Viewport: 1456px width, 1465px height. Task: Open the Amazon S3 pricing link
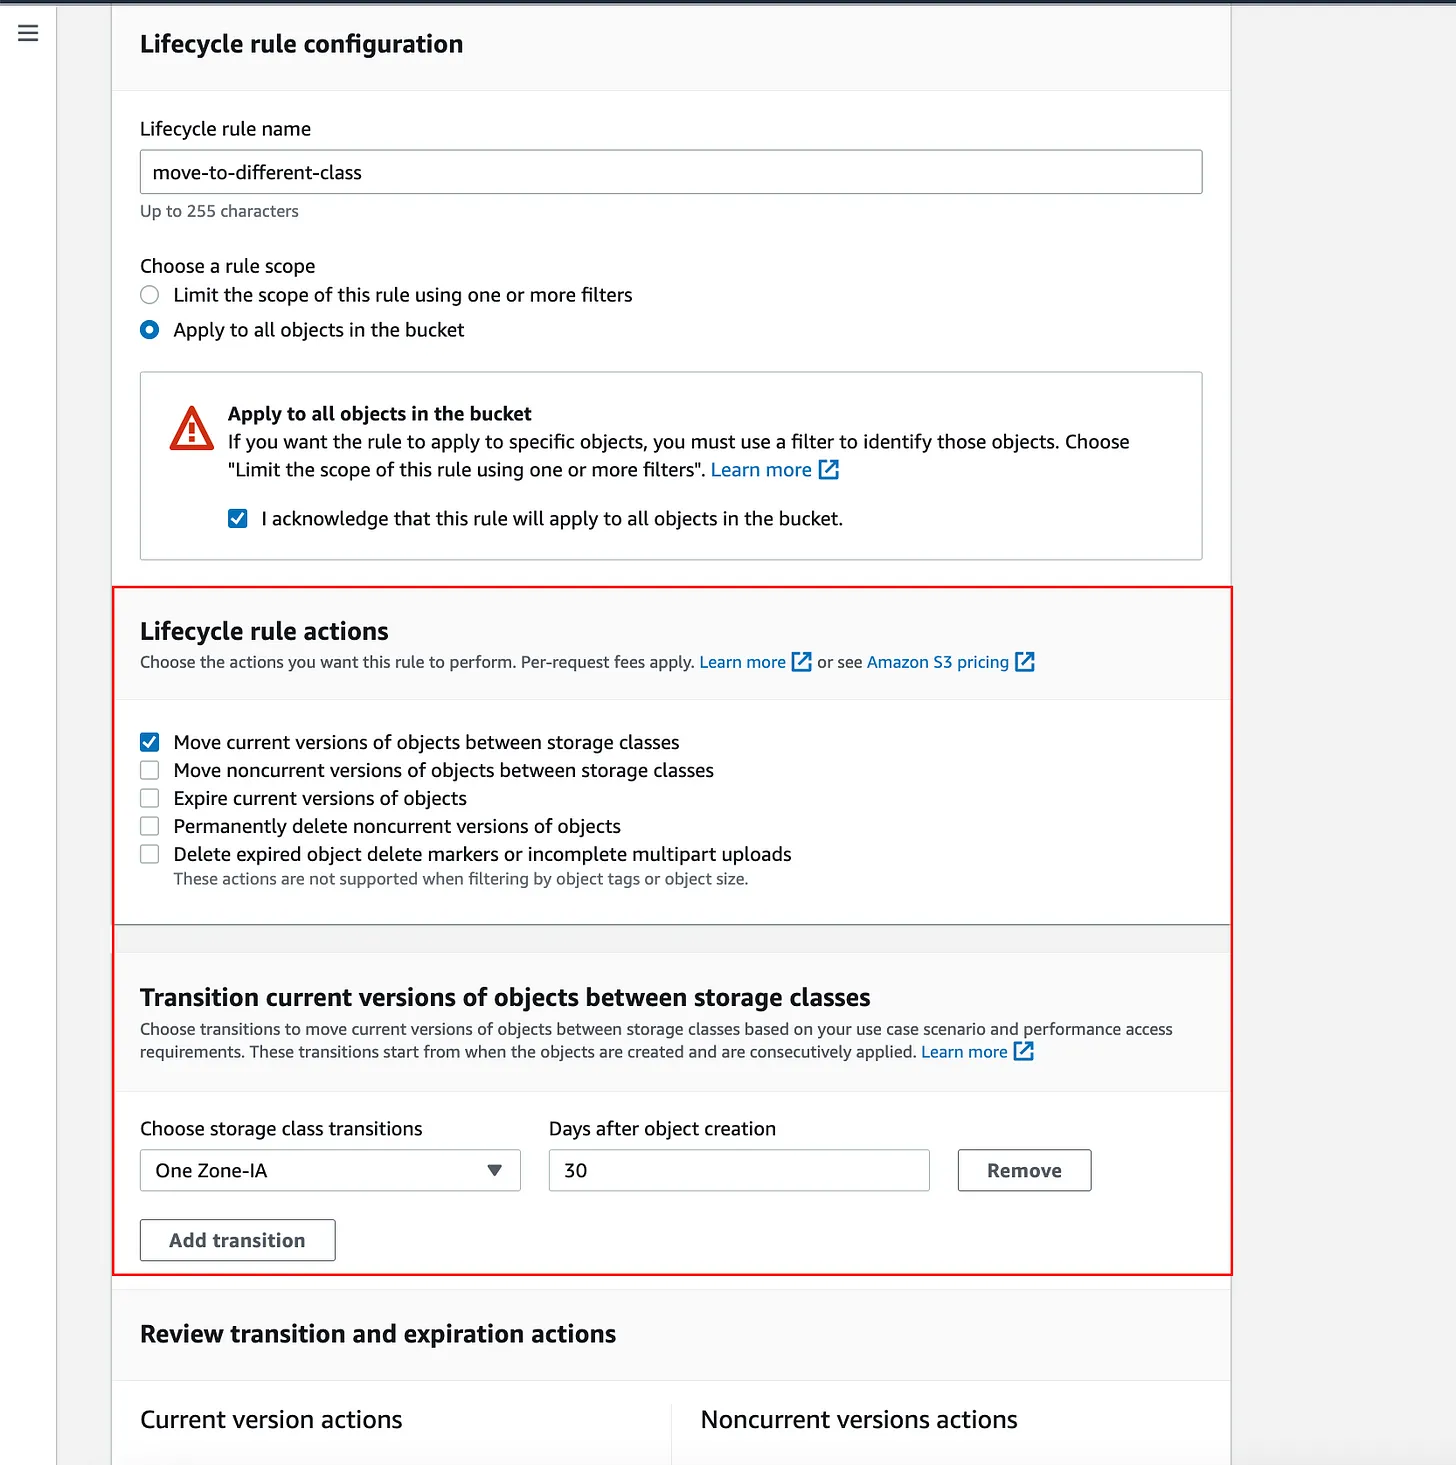[936, 661]
